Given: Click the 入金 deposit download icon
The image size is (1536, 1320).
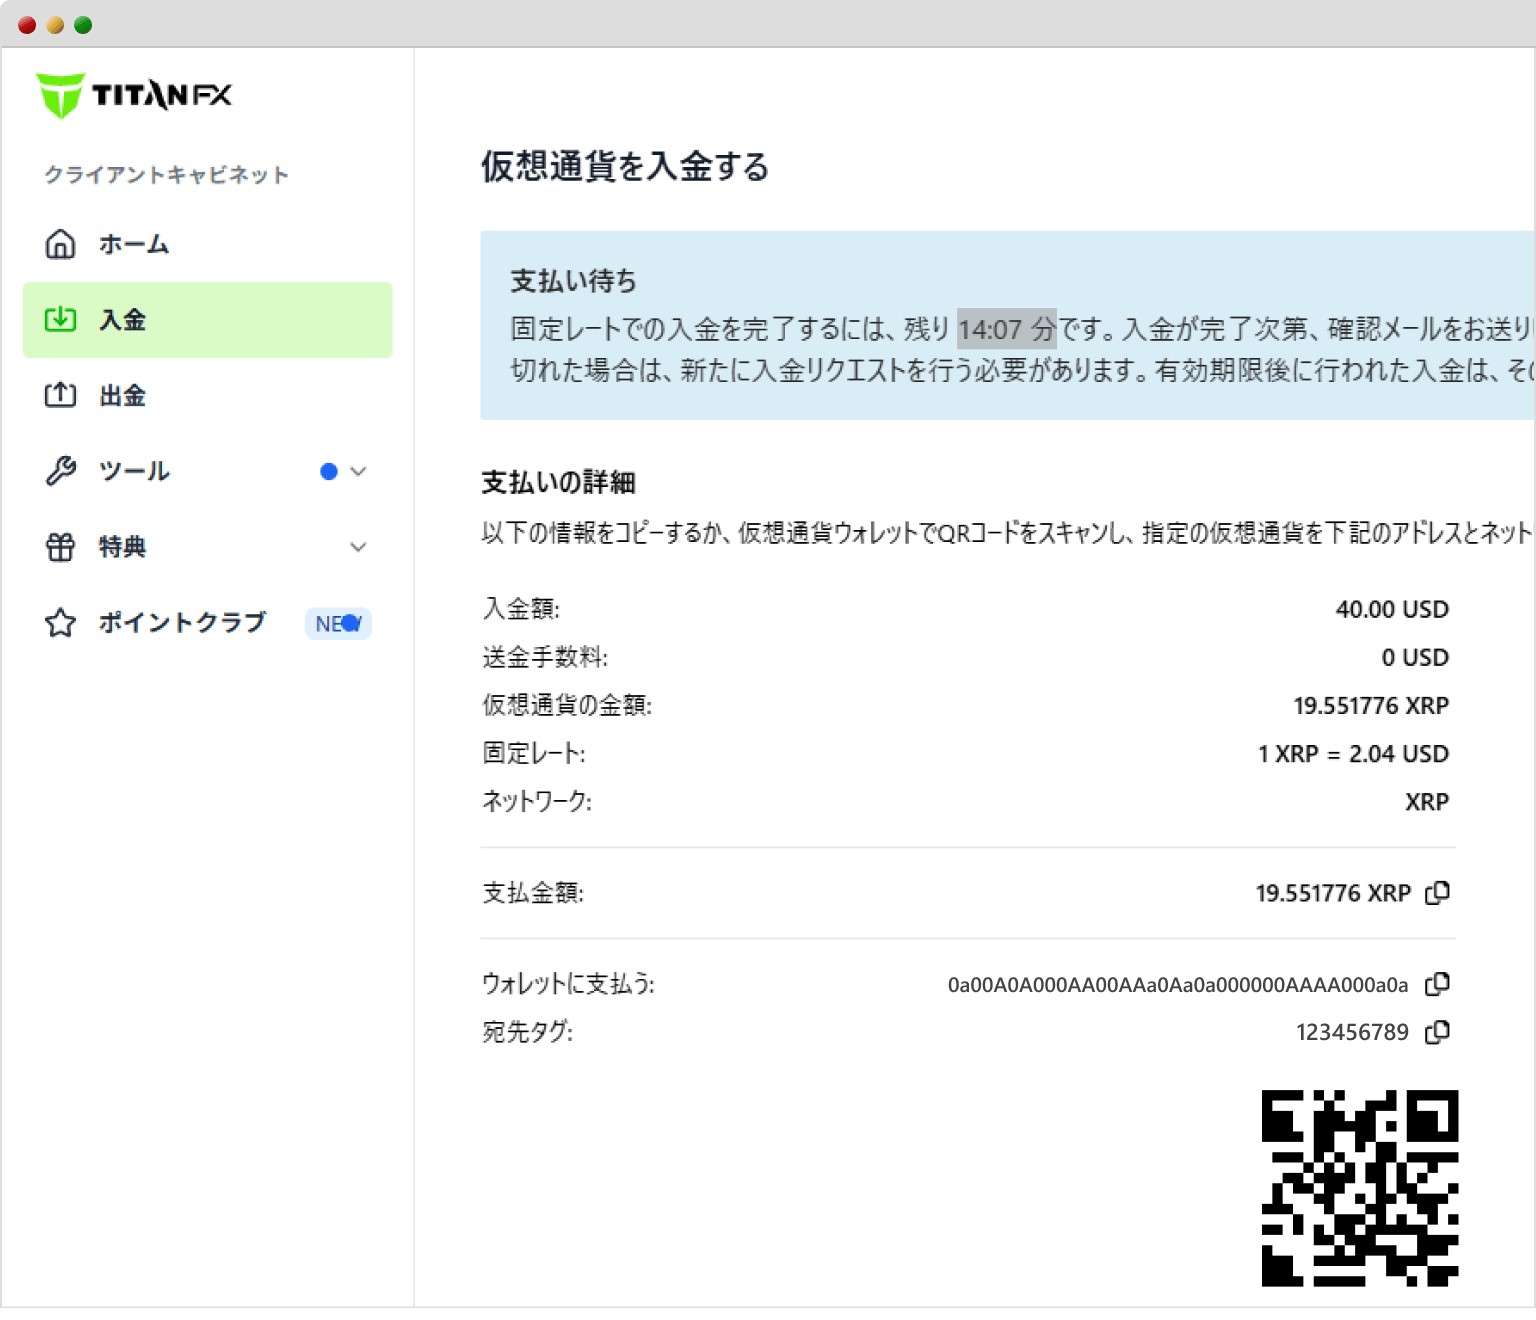Looking at the screenshot, I should pyautogui.click(x=61, y=320).
